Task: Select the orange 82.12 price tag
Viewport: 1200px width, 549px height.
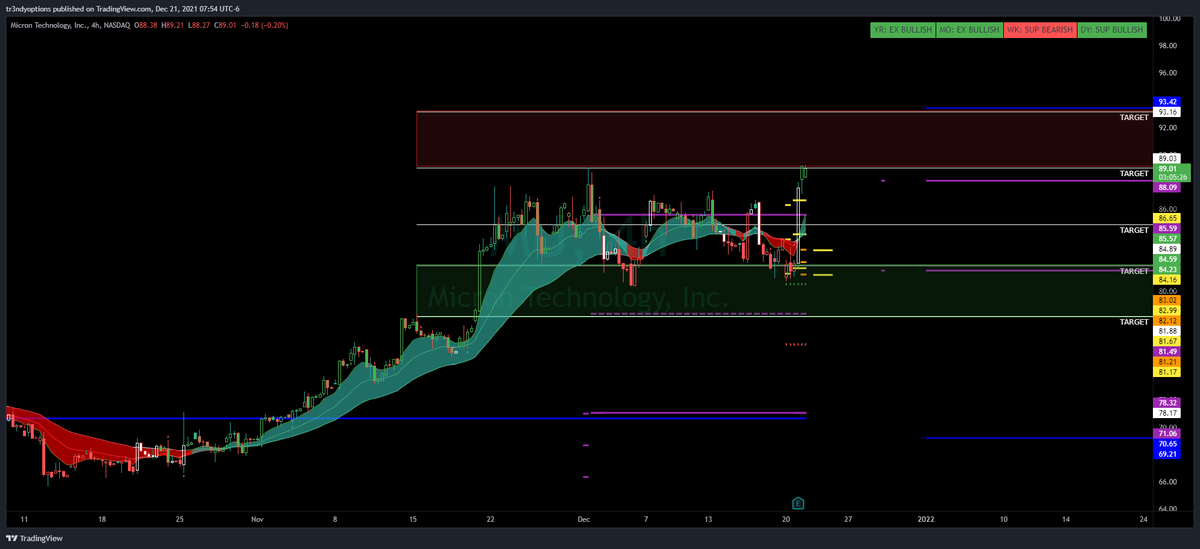Action: 1168,320
